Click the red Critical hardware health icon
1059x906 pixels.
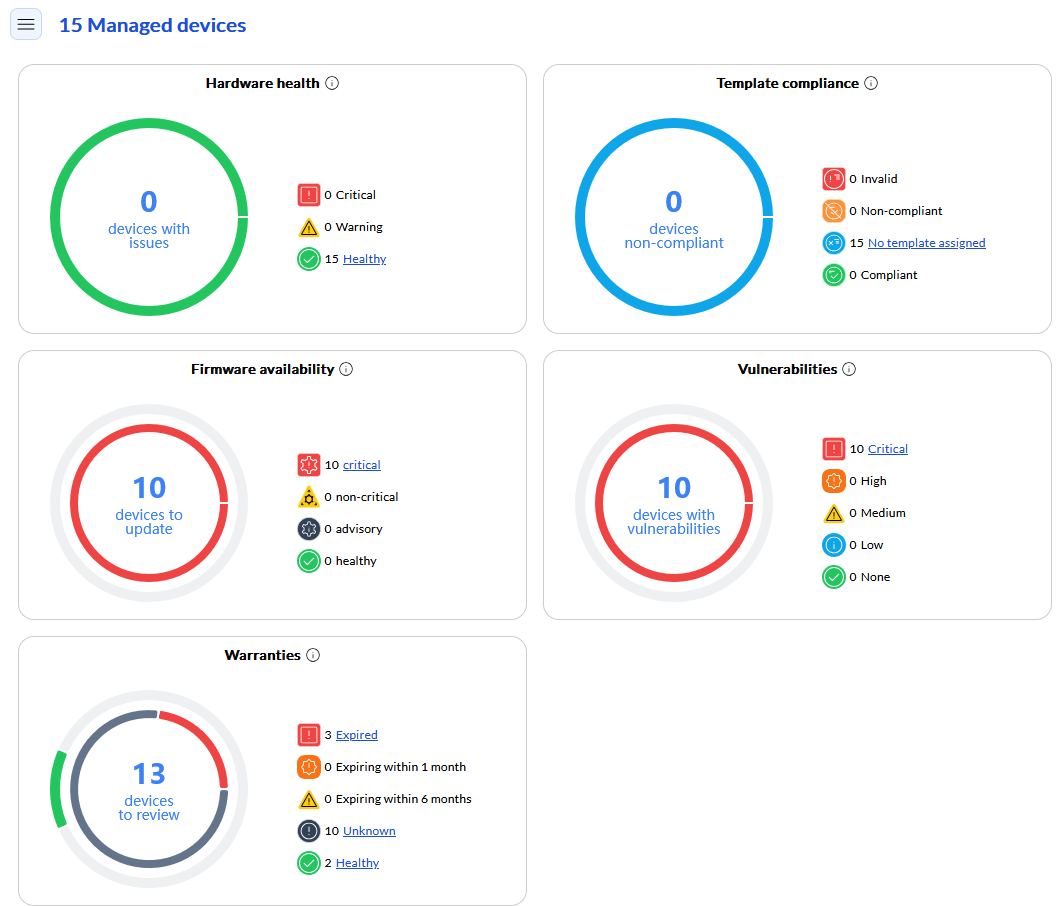(x=309, y=195)
